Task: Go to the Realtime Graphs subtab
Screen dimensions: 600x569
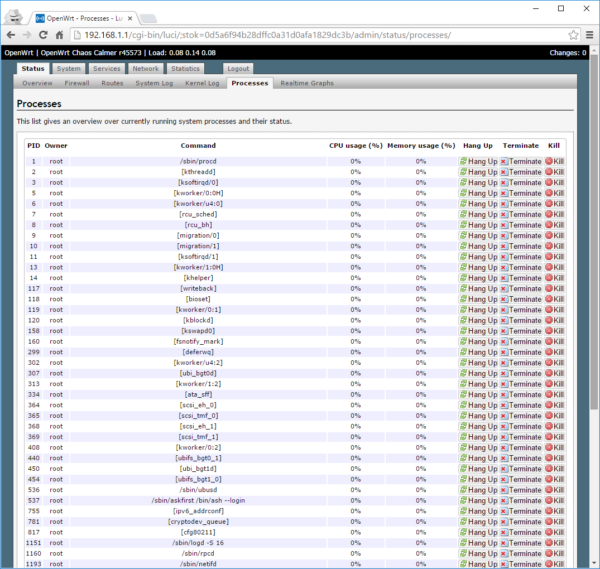Action: tap(307, 83)
